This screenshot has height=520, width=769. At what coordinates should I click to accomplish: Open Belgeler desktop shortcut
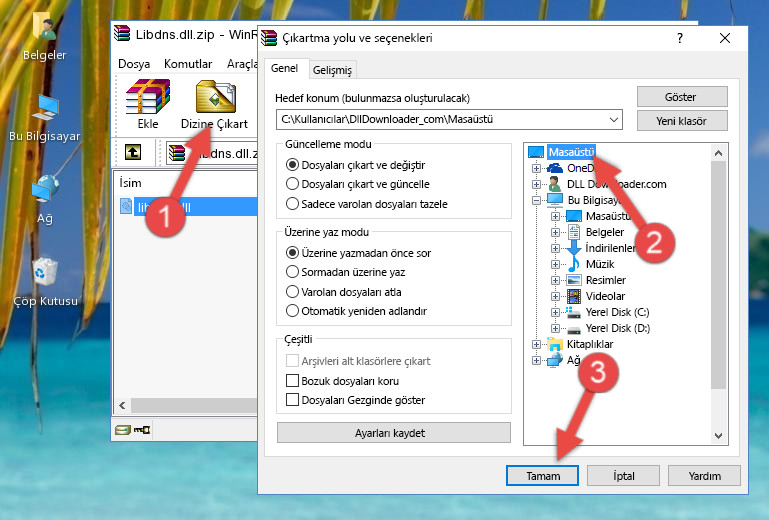tap(45, 37)
